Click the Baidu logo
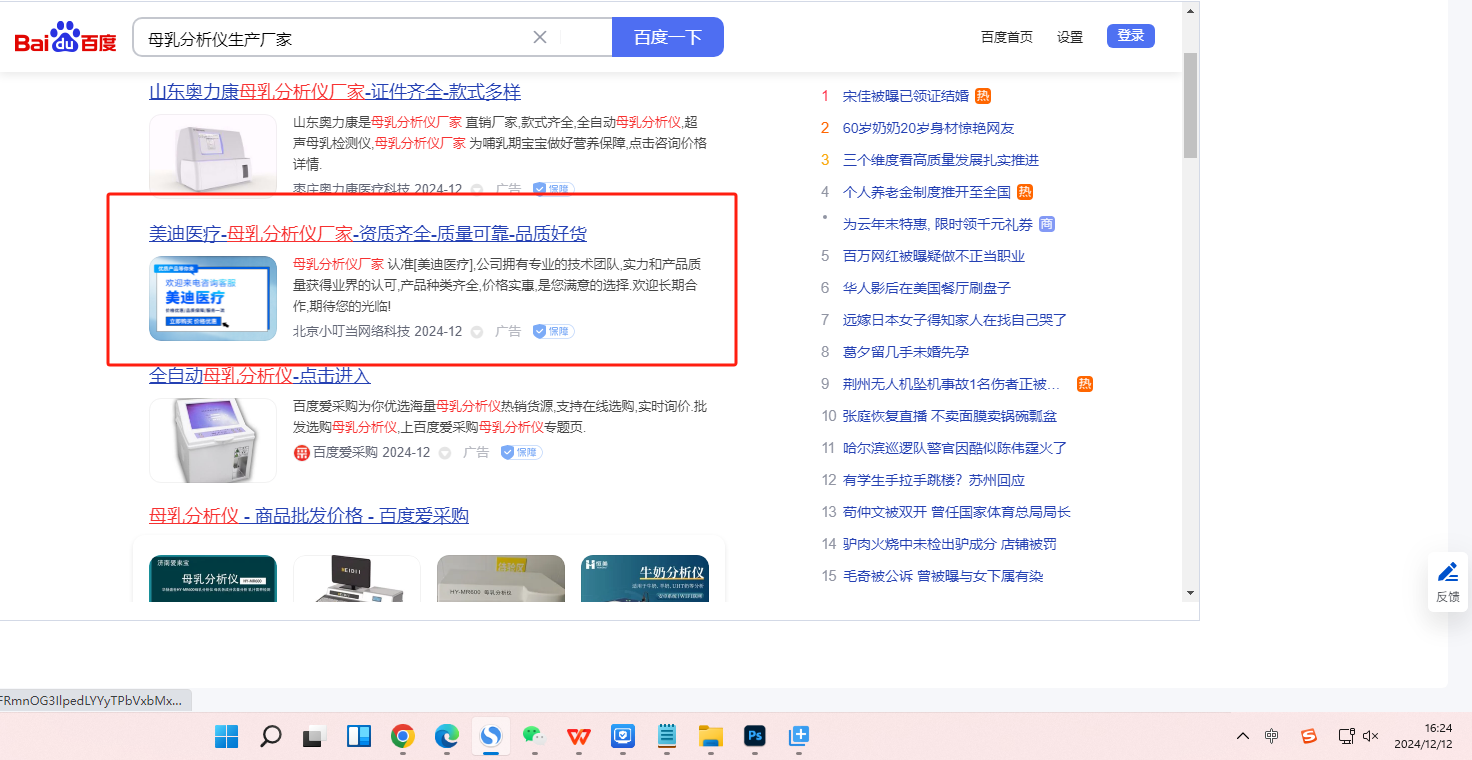Screen dimensions: 1472x760 tap(65, 38)
